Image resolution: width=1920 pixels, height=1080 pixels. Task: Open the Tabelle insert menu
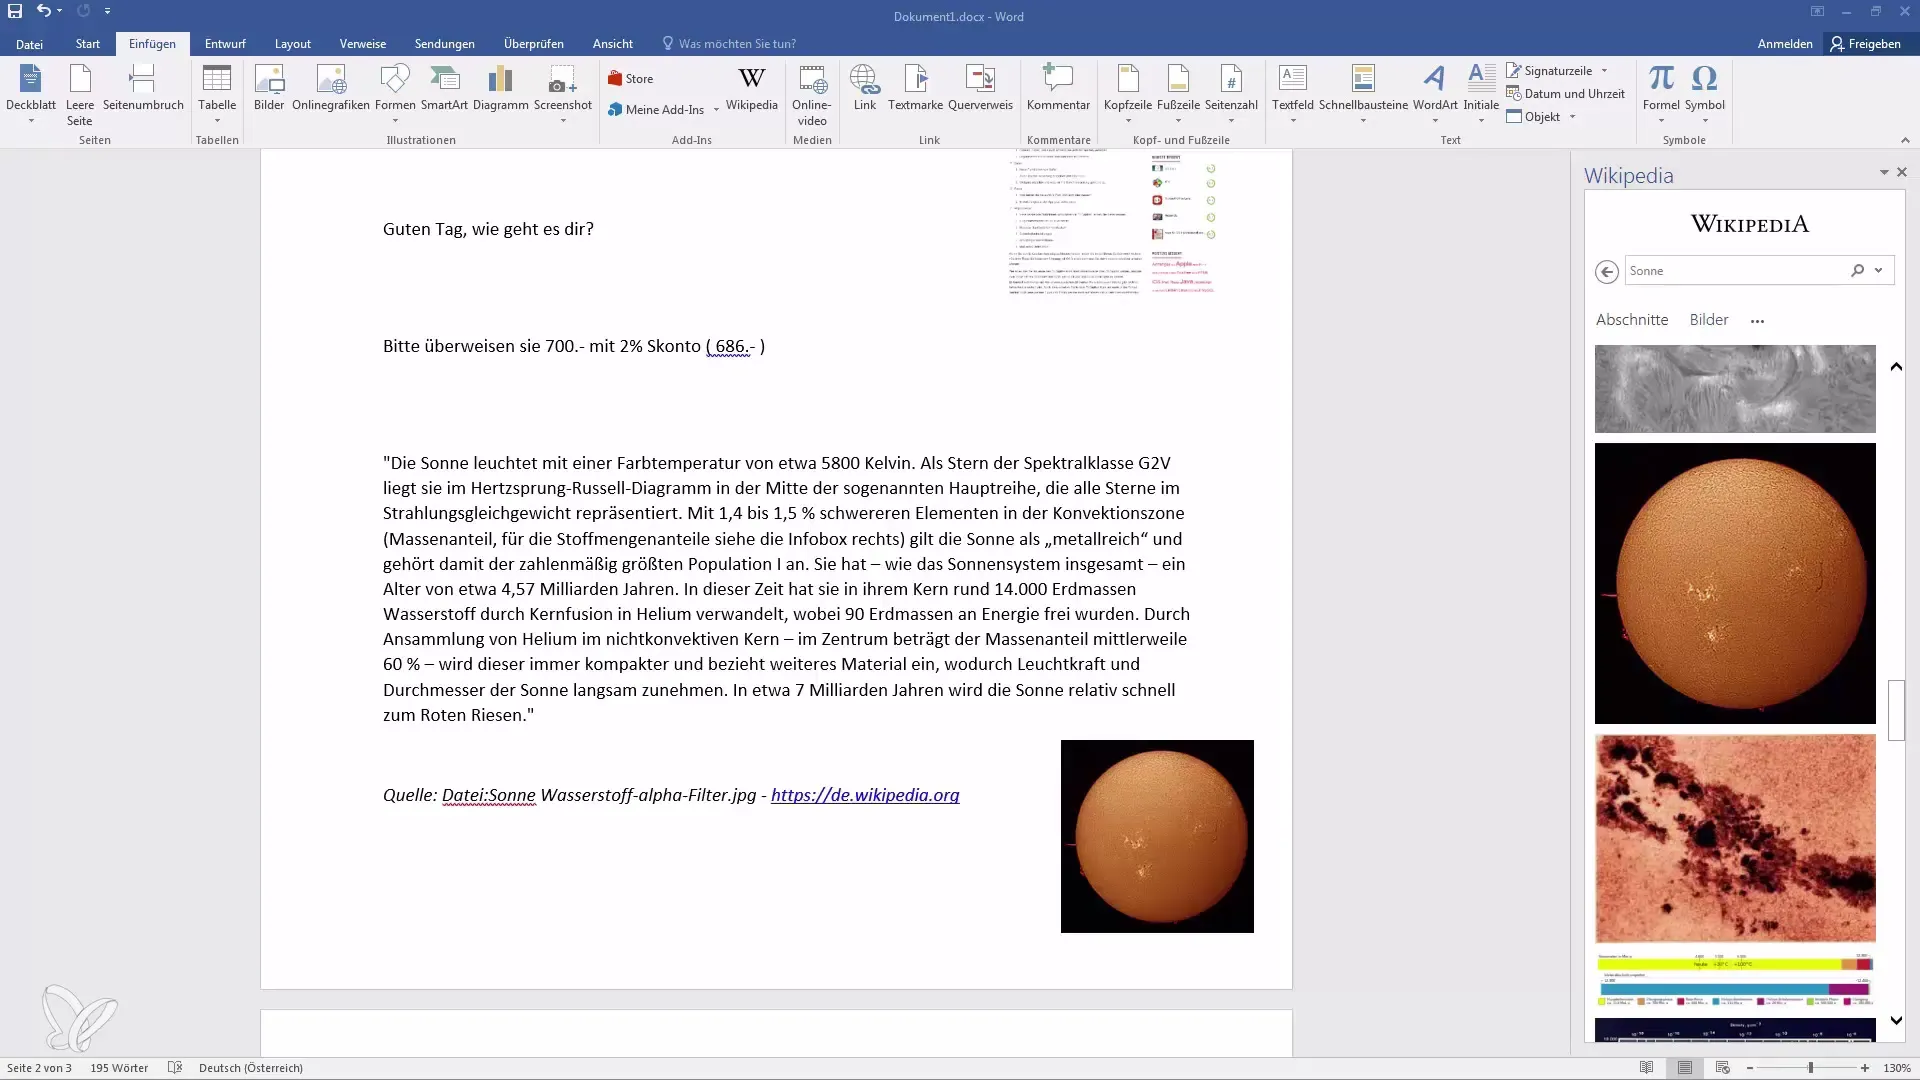pos(217,93)
